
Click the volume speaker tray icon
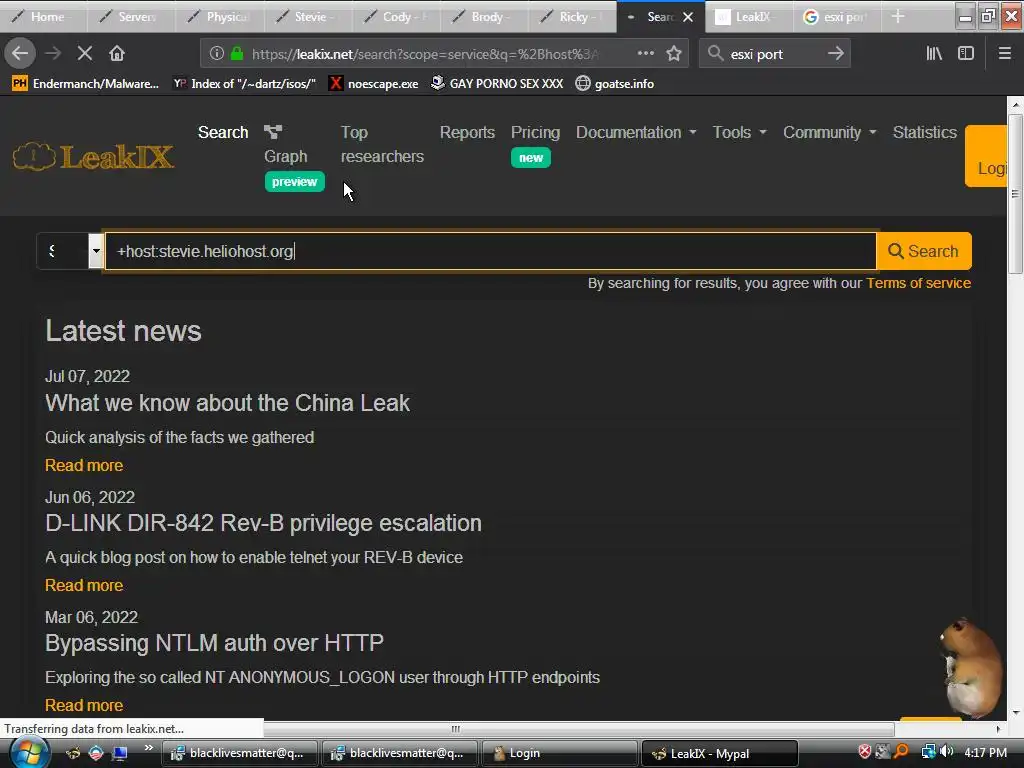click(x=947, y=752)
